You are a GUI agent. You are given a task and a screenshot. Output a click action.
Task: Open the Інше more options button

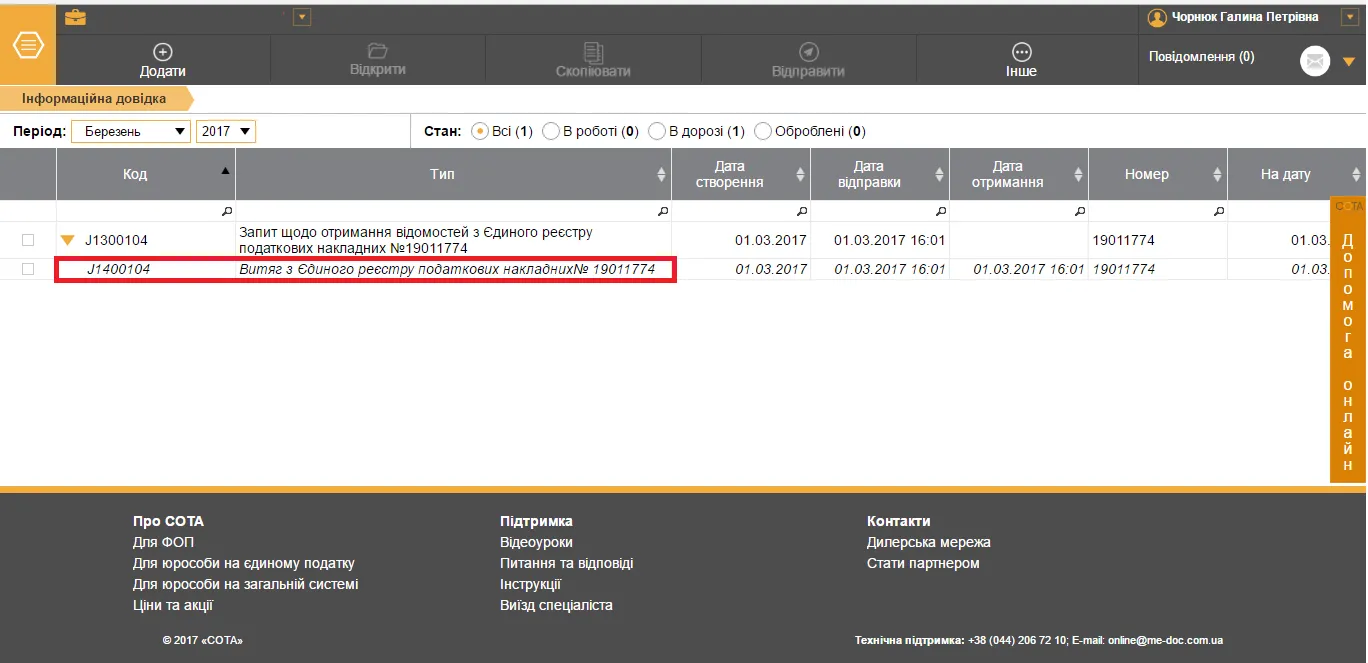(x=1021, y=60)
